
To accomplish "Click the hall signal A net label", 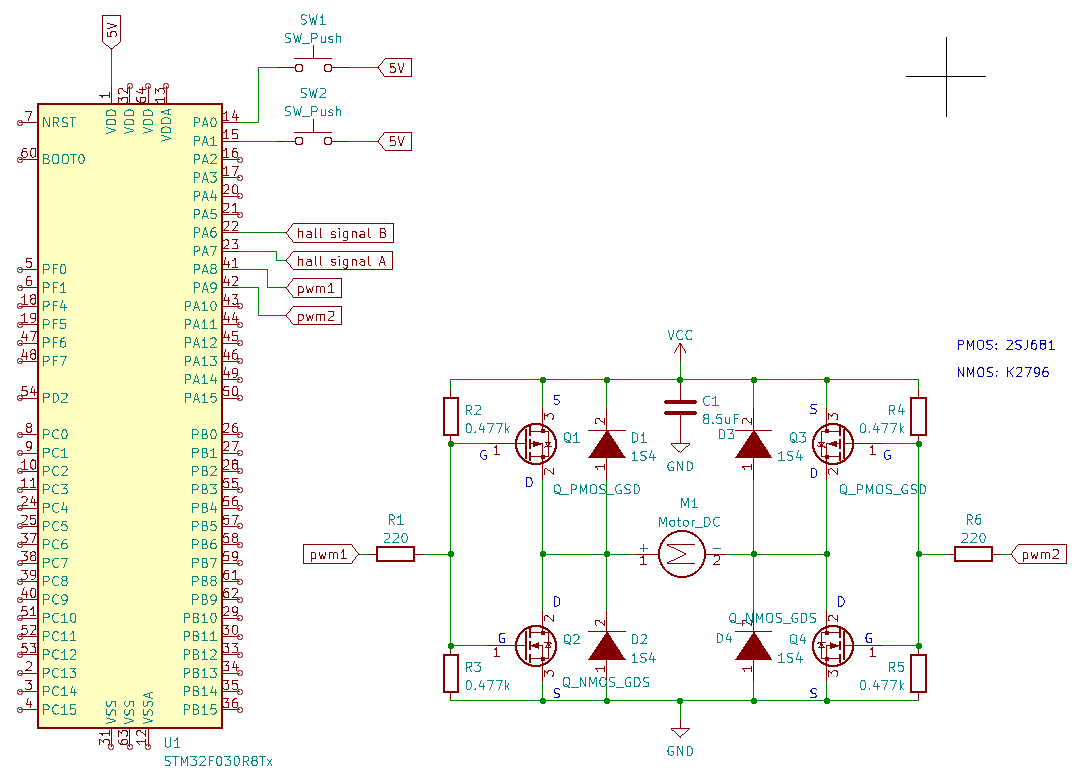I will 340,261.
